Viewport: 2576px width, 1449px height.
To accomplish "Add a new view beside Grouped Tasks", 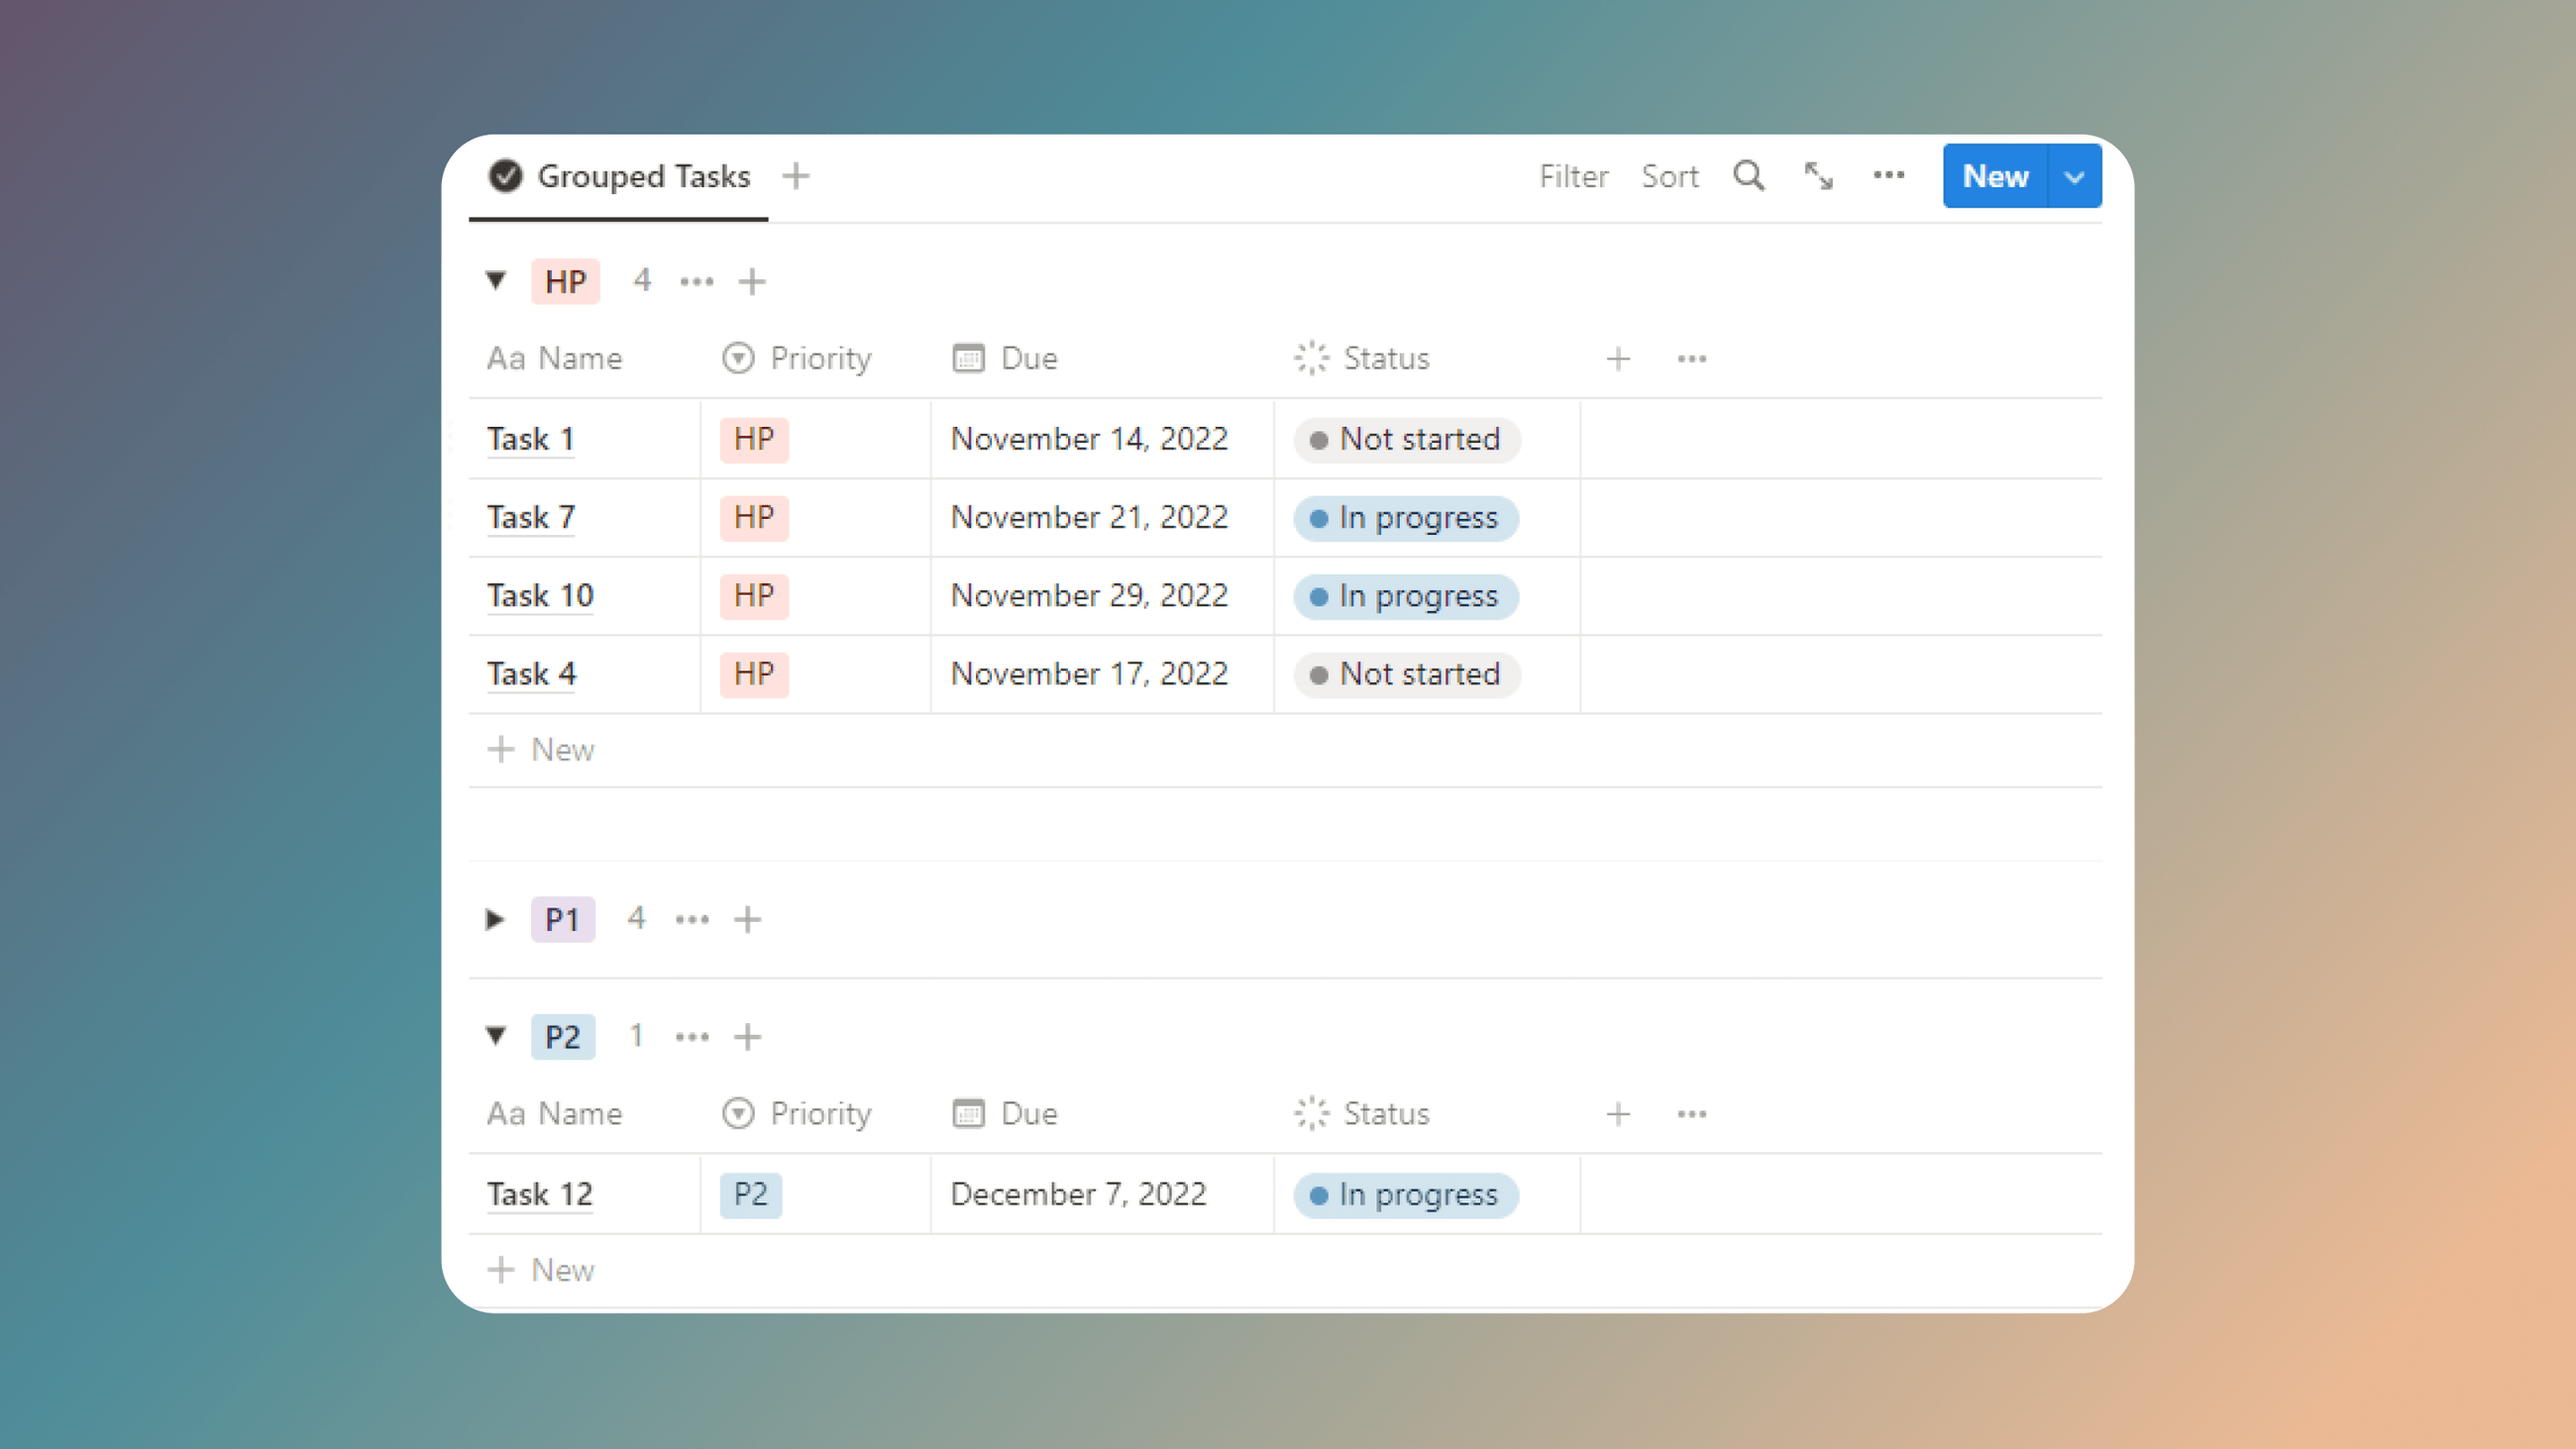I will click(797, 176).
